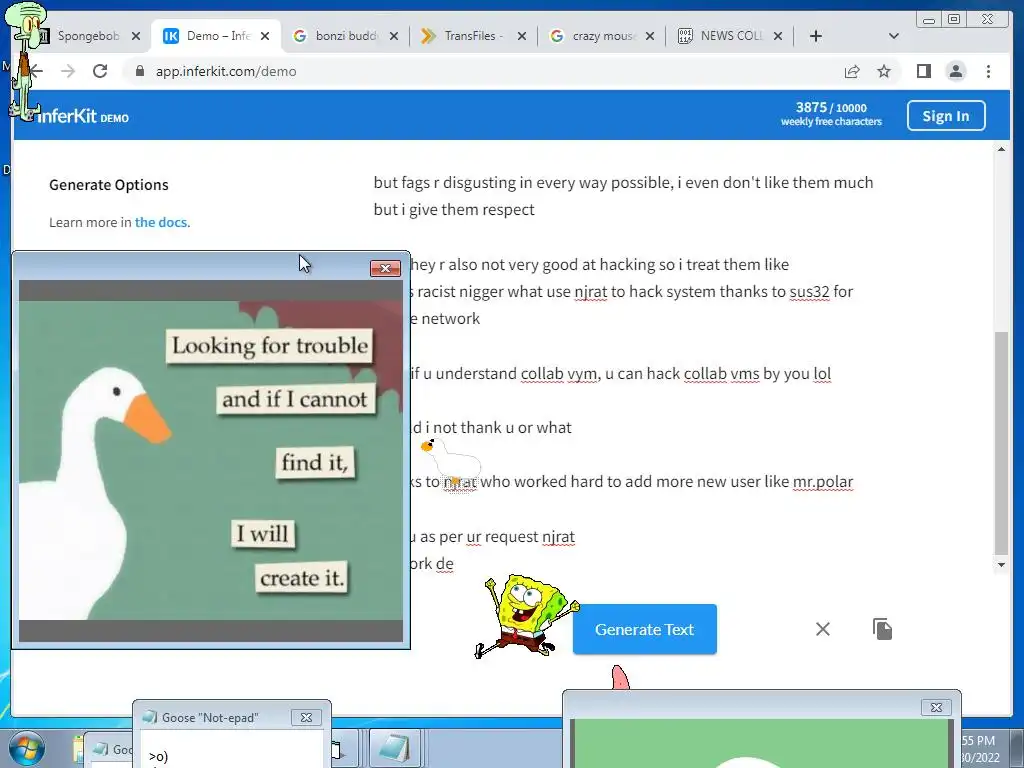Open the TransFiles tab
1024x768 pixels.
473,36
